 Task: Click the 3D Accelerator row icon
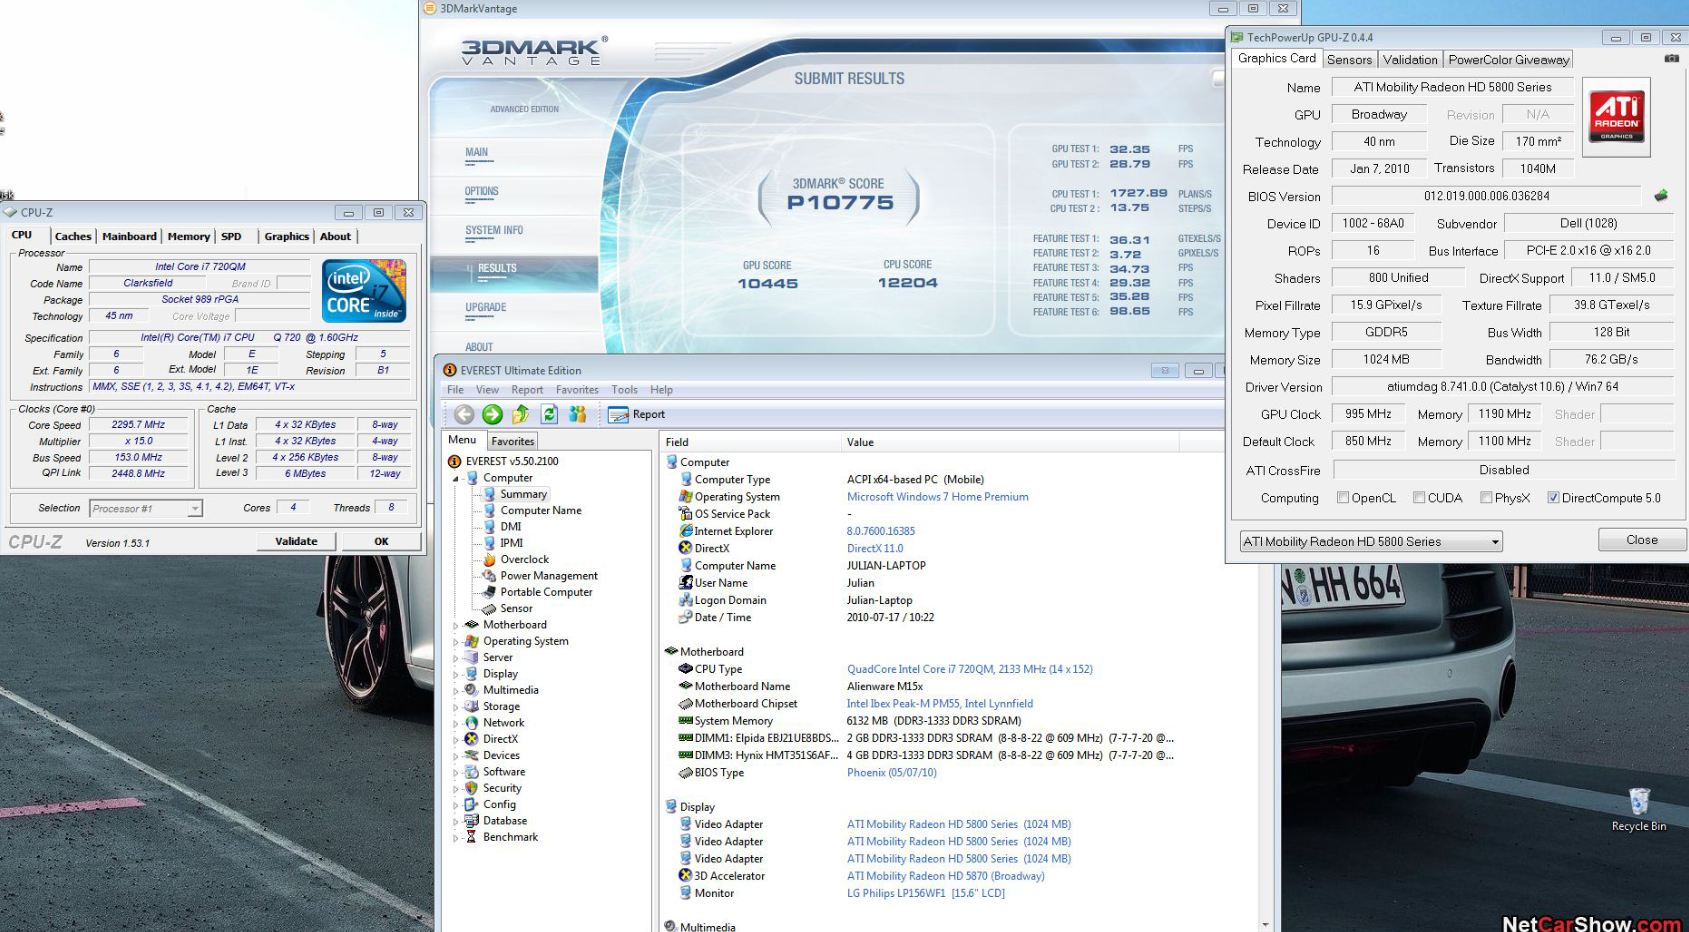pyautogui.click(x=686, y=876)
